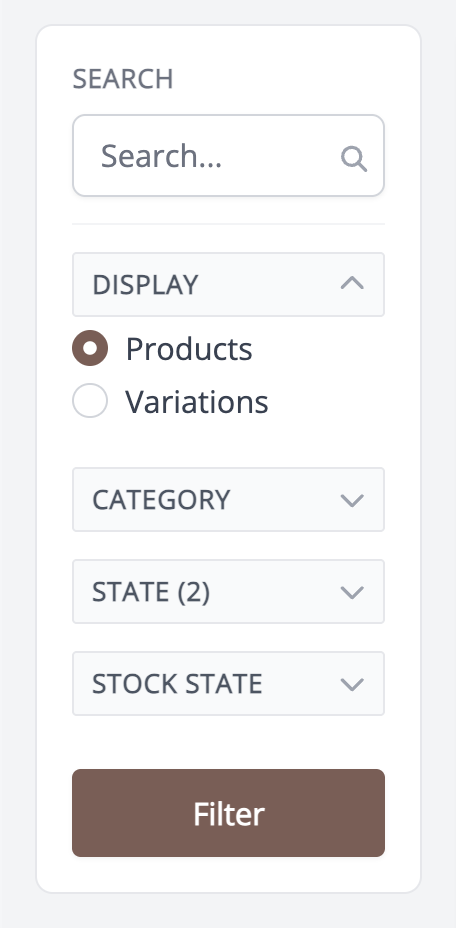Focus the Search text input box

[229, 156]
